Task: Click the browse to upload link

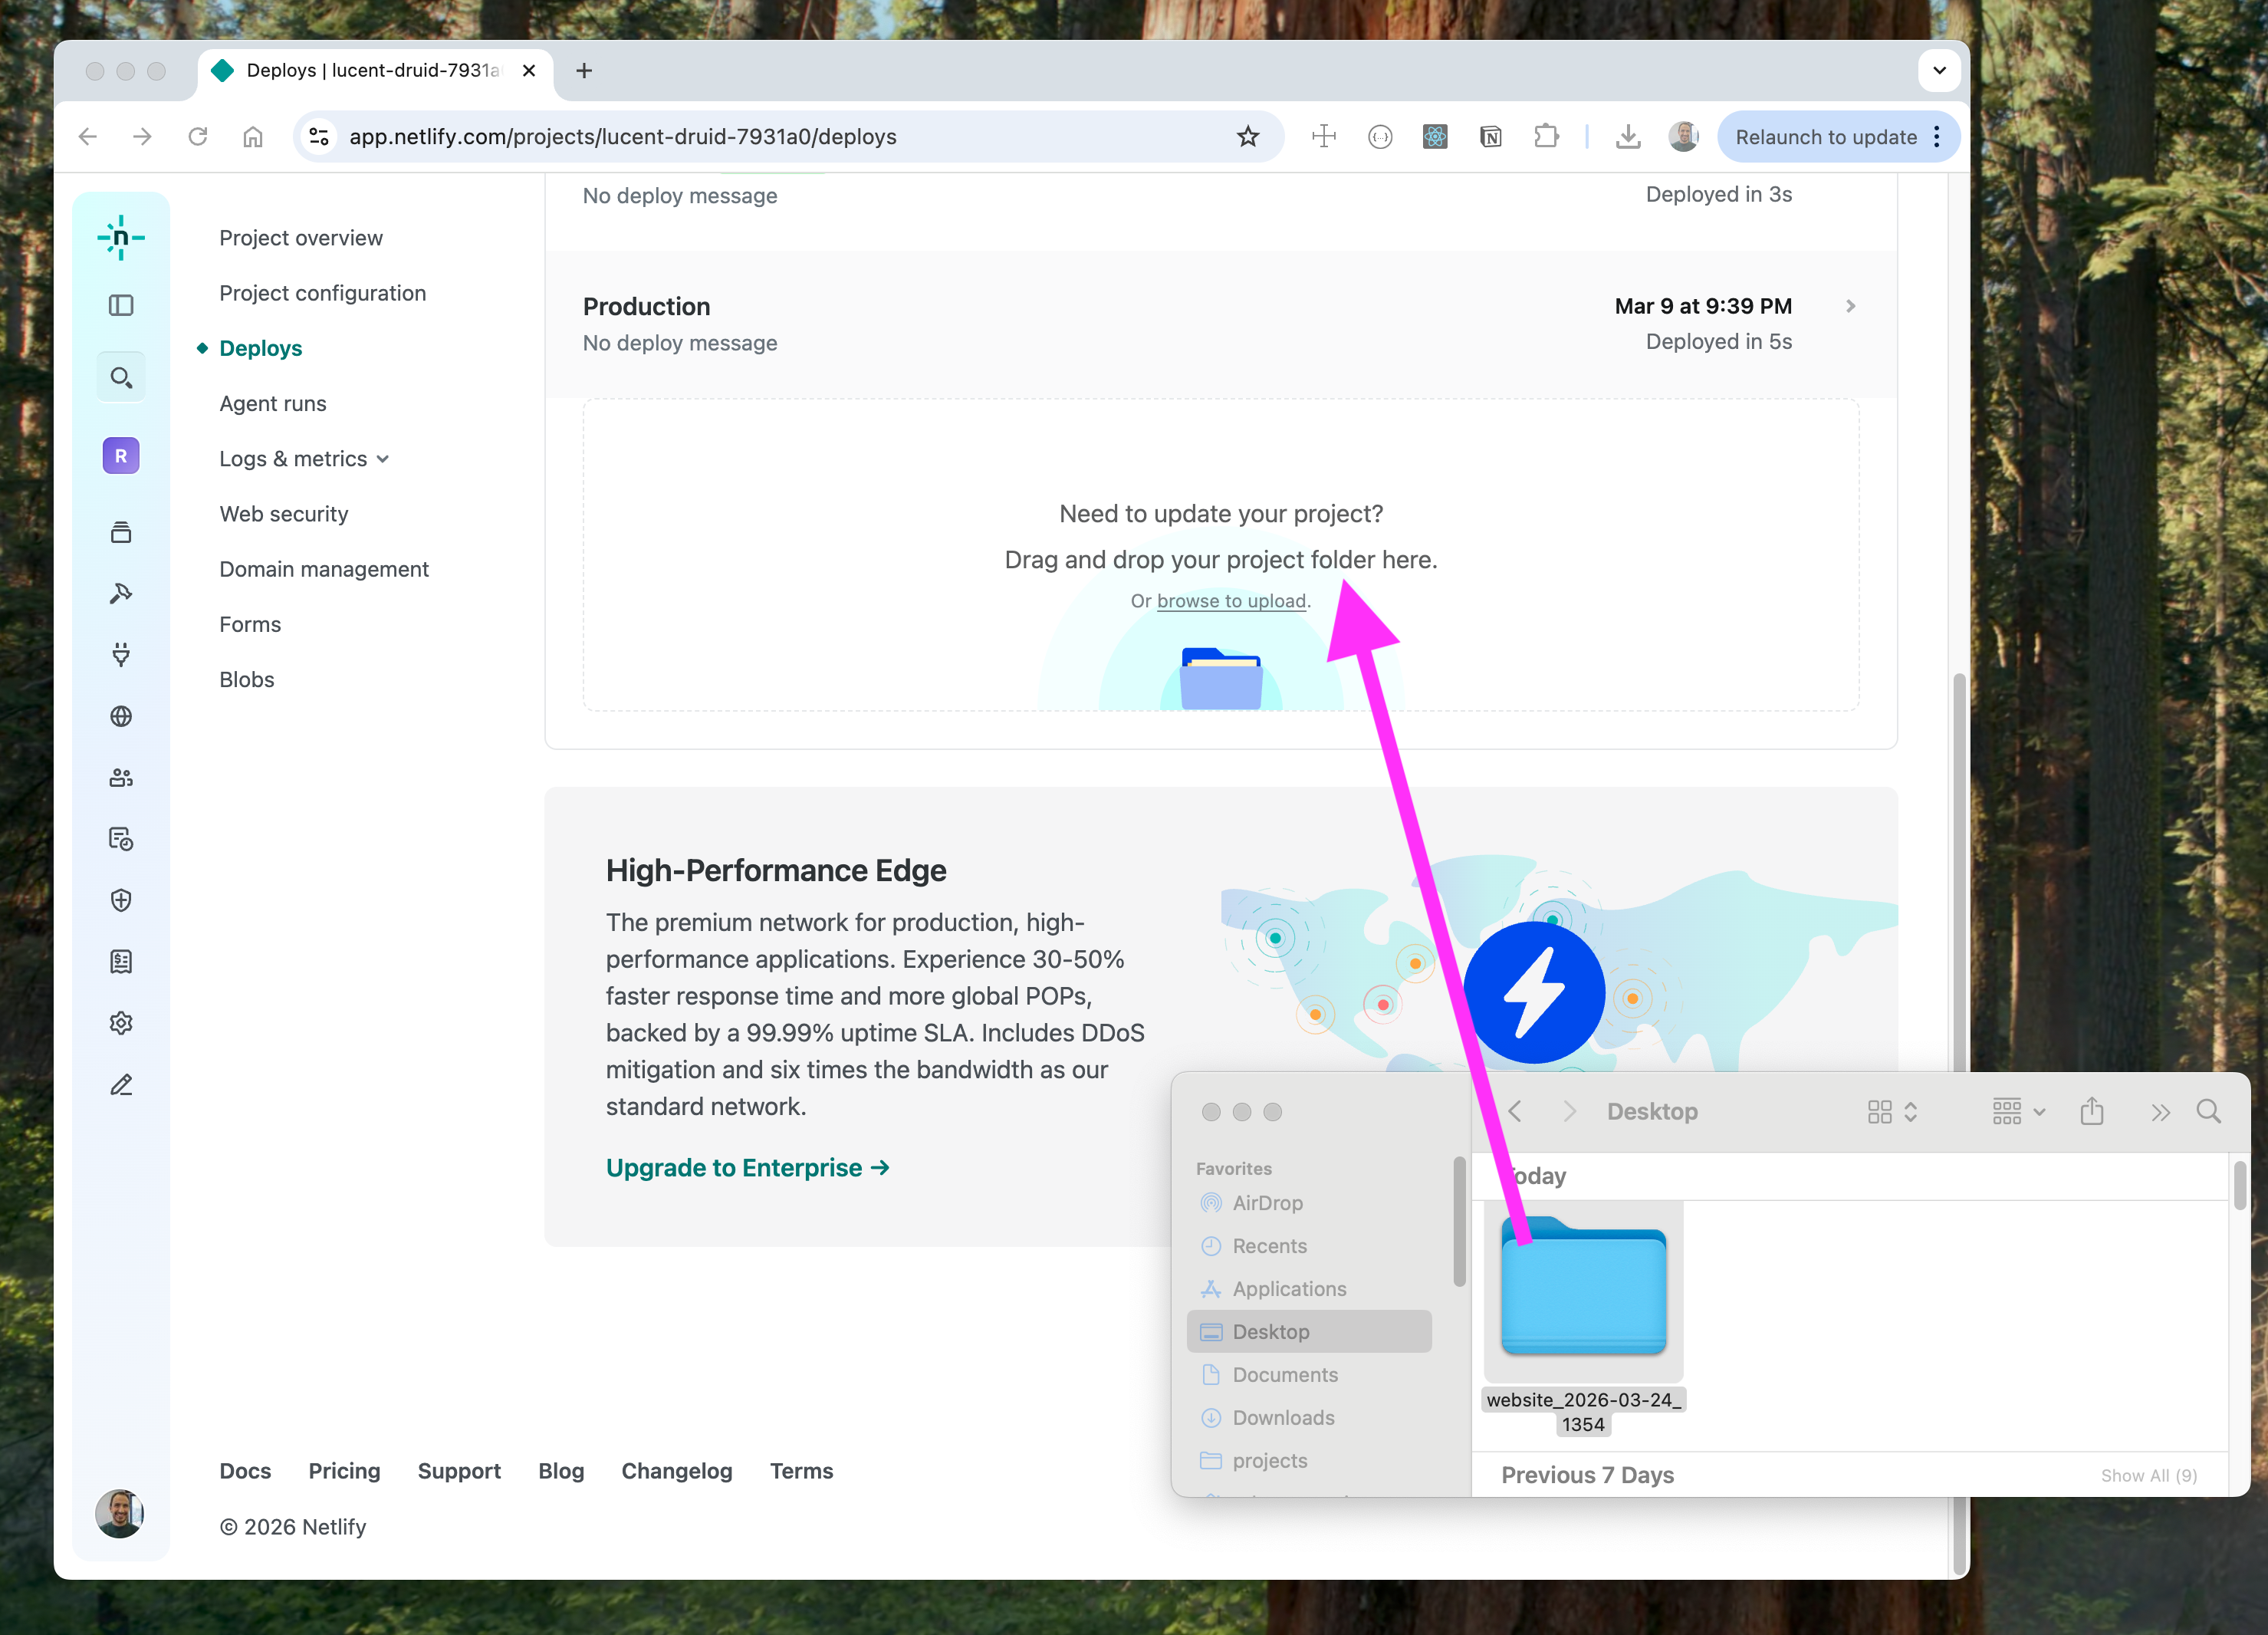Action: [1230, 601]
